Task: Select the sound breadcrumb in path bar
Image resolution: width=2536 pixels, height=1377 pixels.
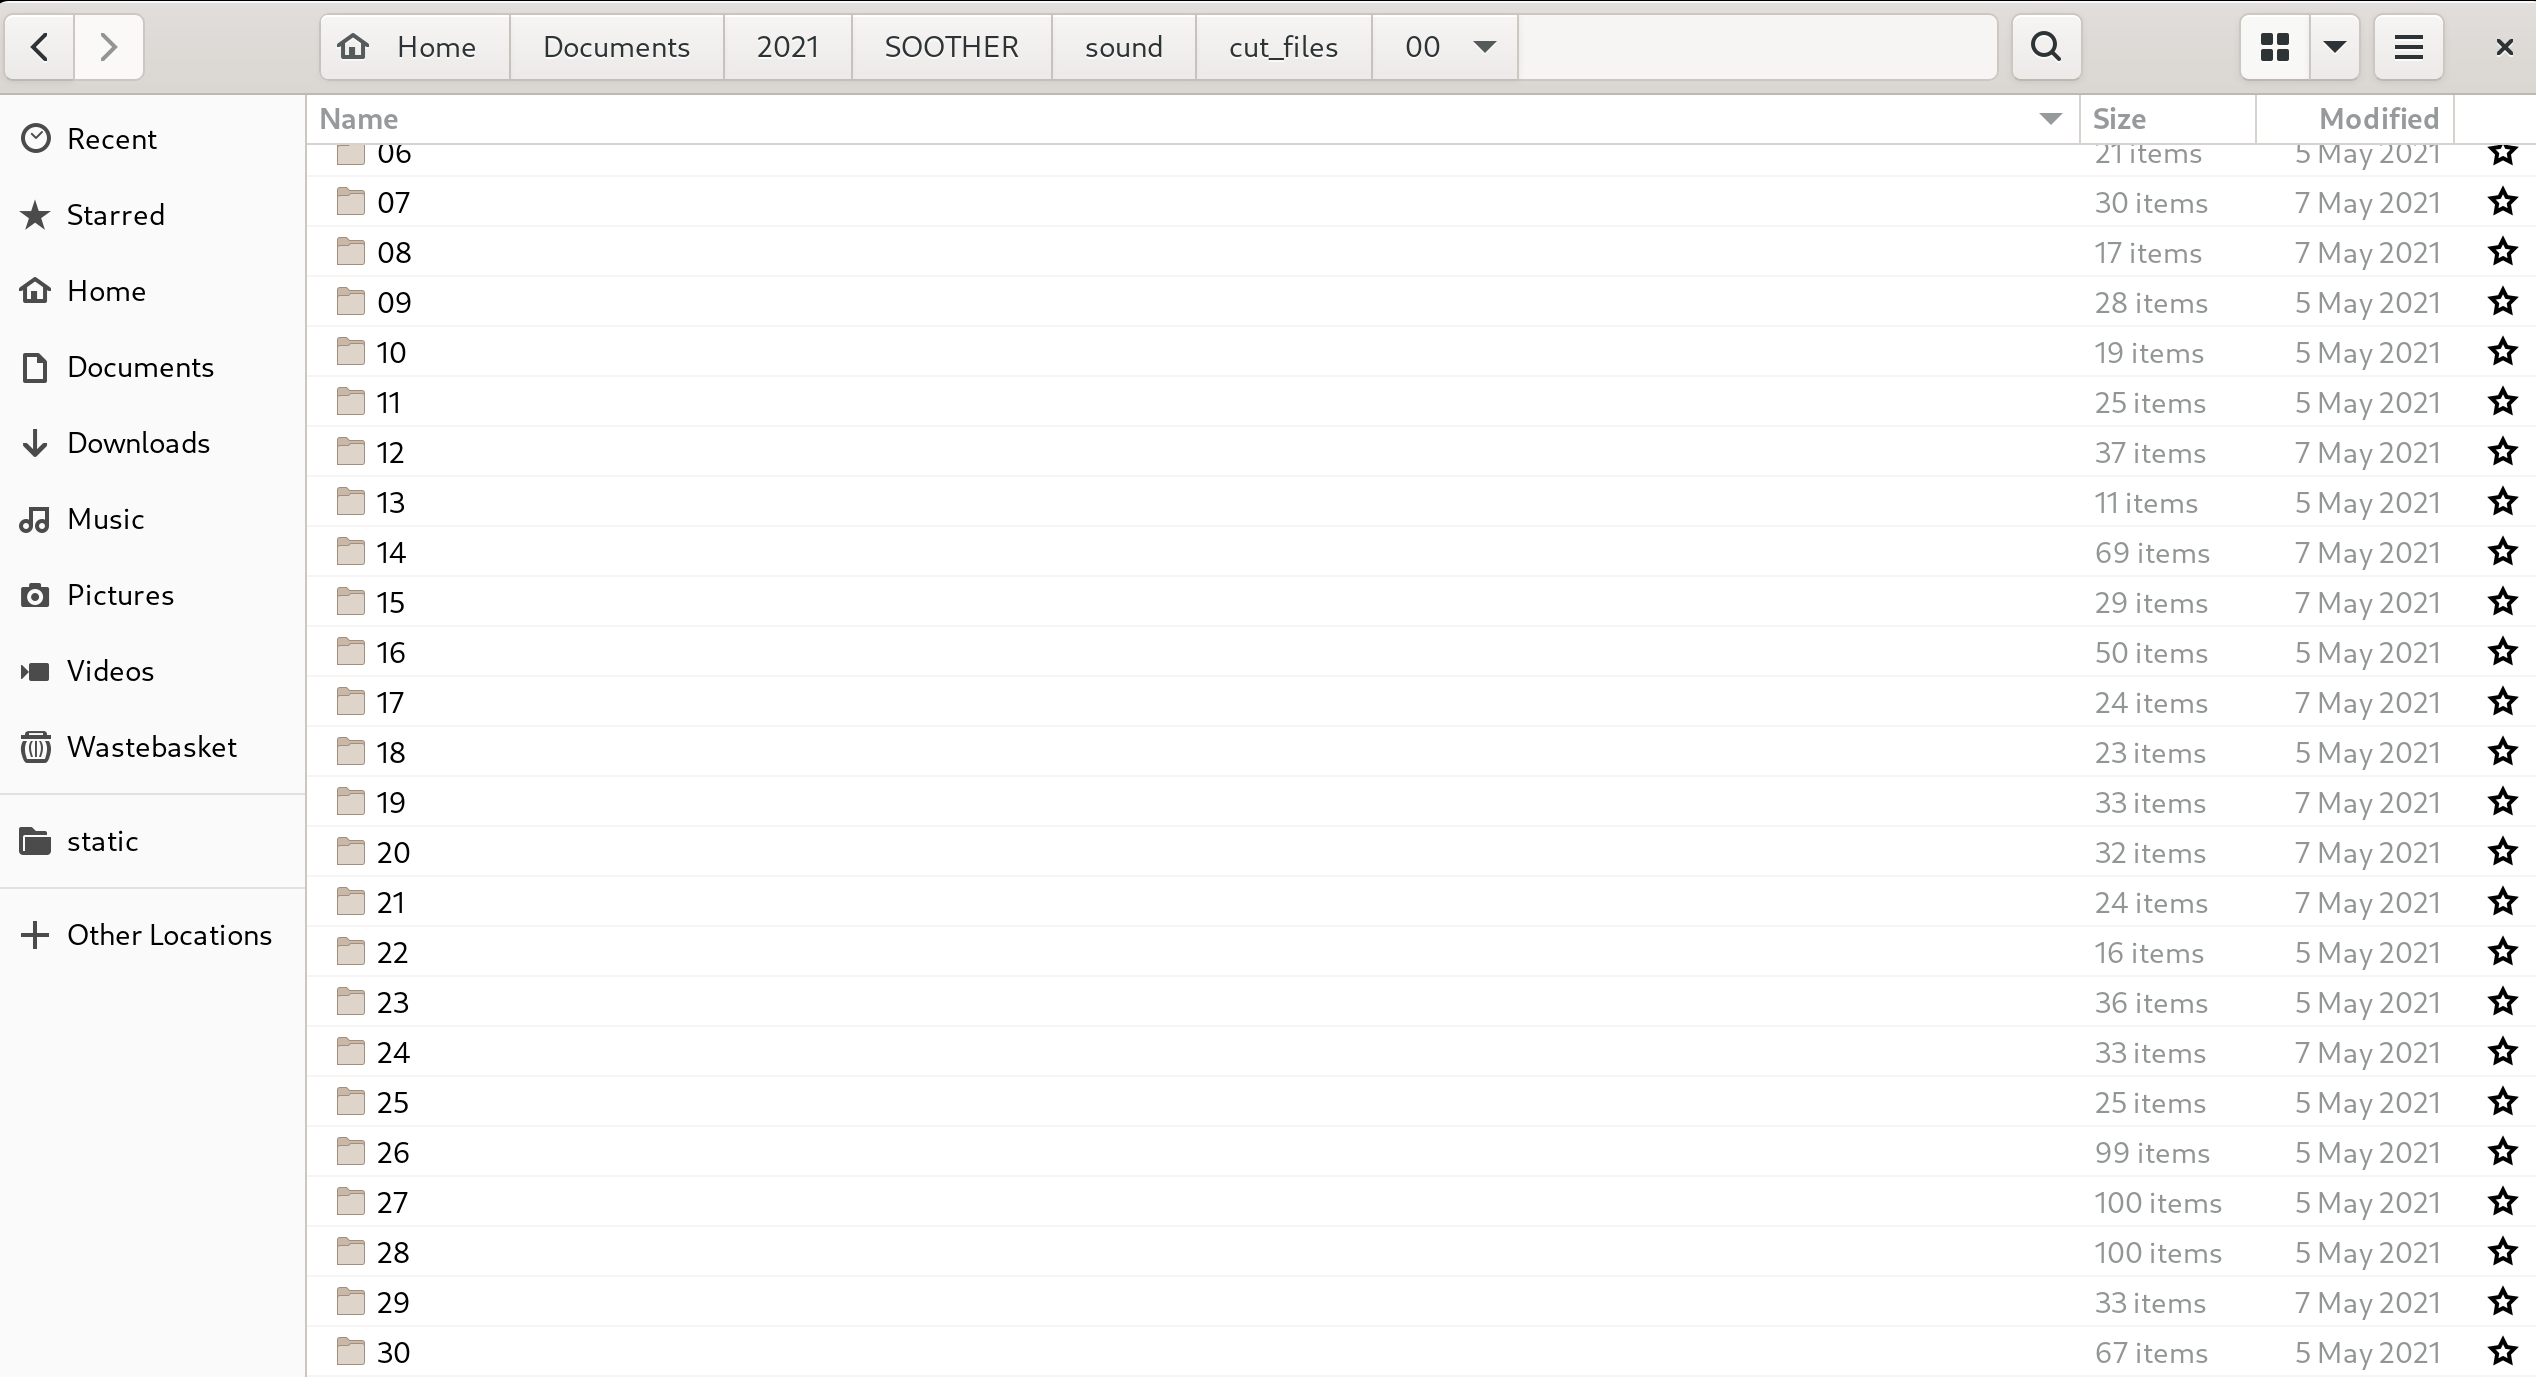Action: click(x=1123, y=47)
